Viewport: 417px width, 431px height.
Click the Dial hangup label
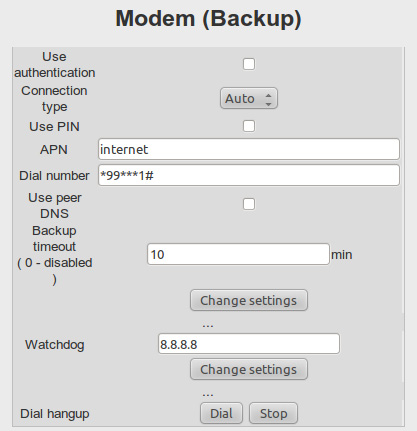coord(55,414)
